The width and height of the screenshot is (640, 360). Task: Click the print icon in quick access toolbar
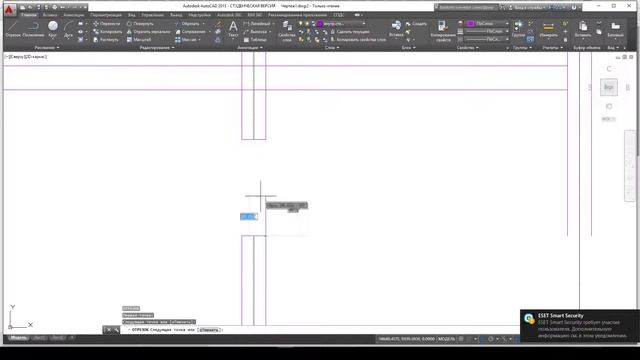tap(54, 7)
